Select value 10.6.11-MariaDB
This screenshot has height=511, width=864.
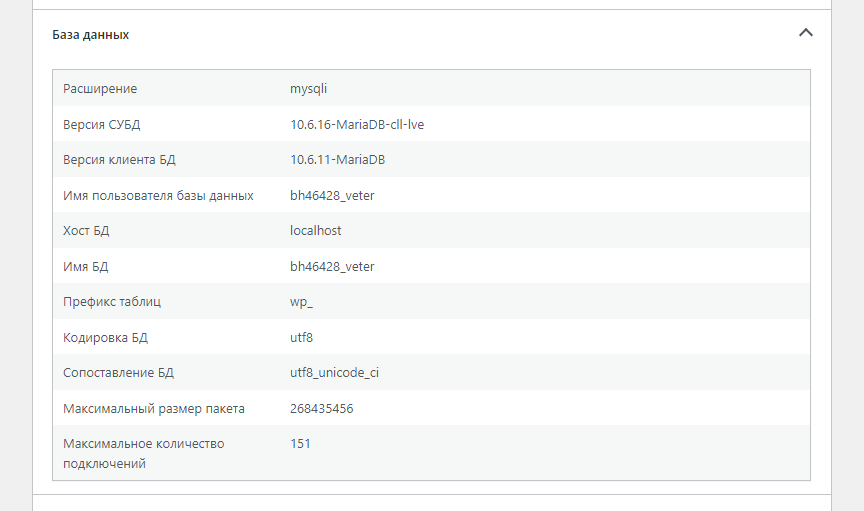[x=337, y=160]
